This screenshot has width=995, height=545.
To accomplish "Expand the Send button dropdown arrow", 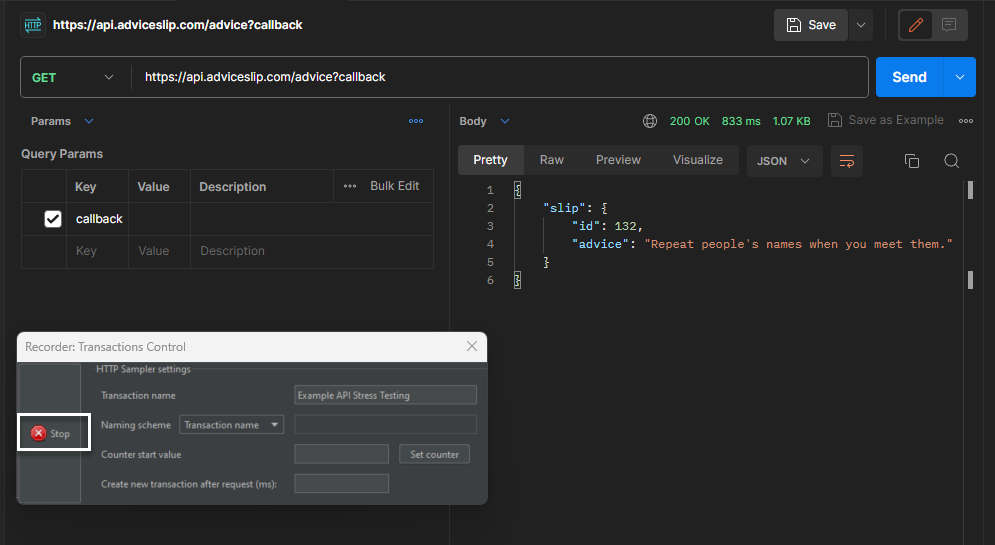I will point(960,77).
